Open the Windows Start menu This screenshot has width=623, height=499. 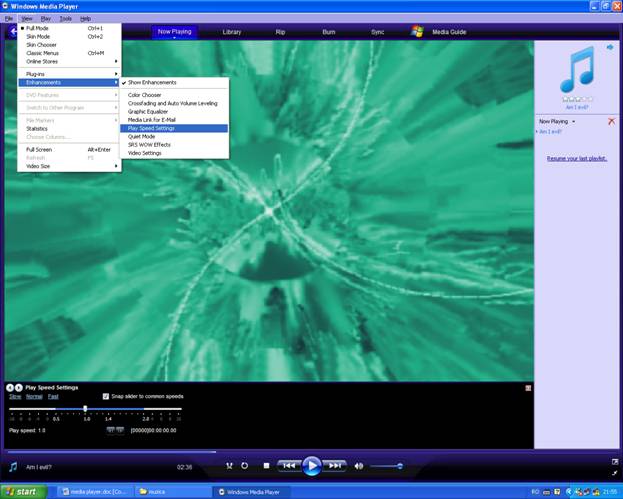(x=24, y=492)
